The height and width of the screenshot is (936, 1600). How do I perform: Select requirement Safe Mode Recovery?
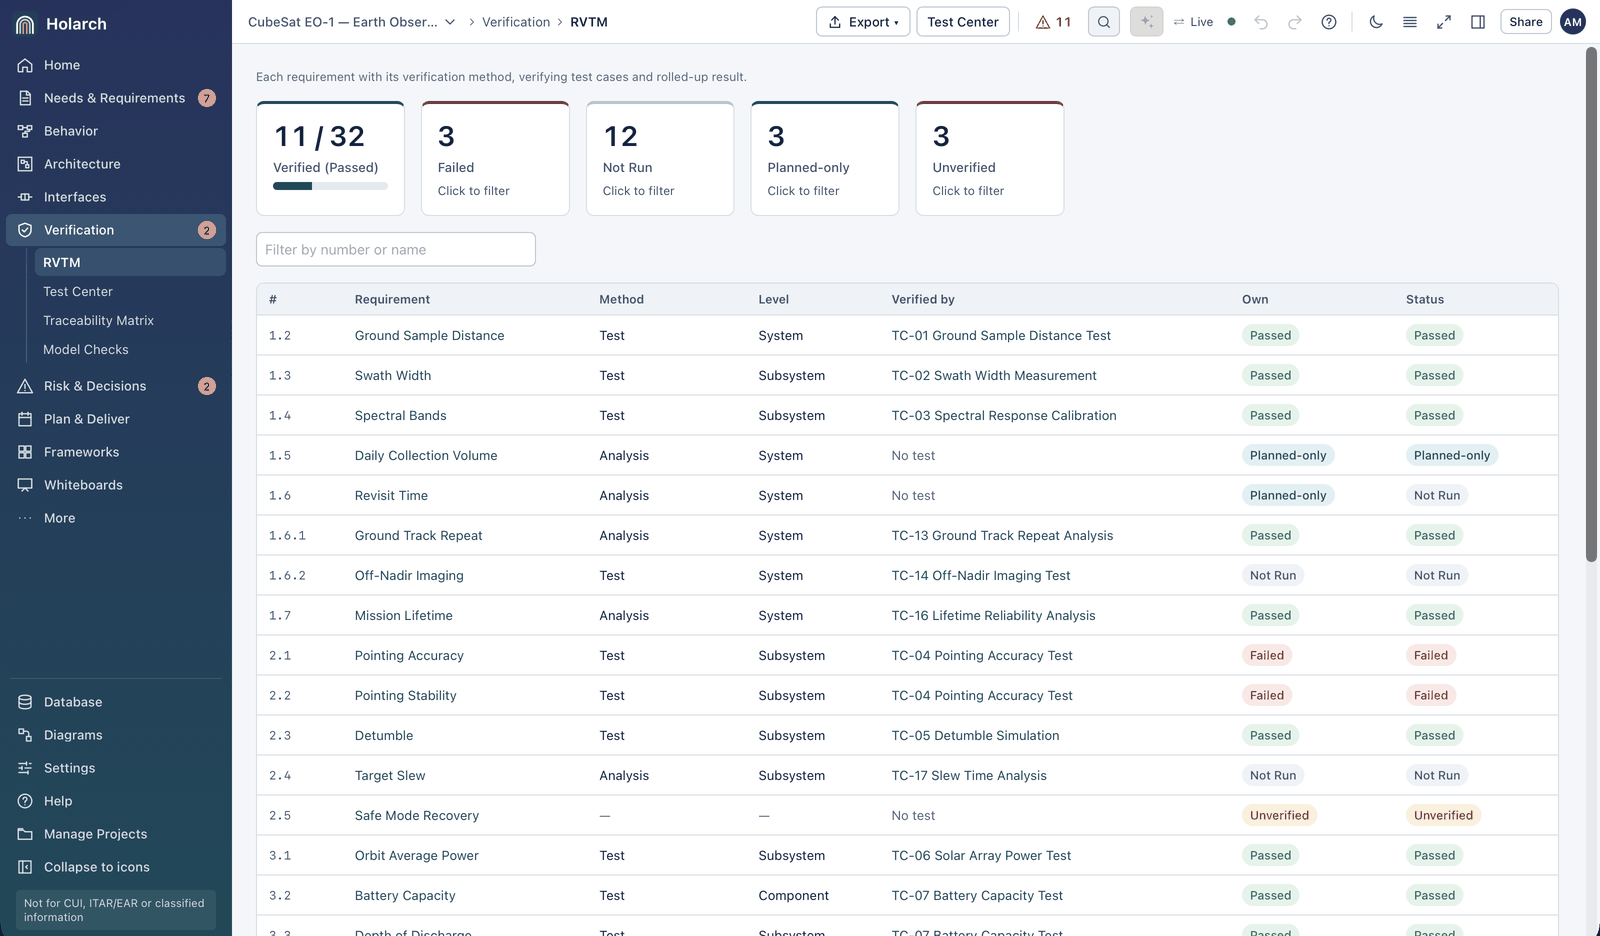417,816
